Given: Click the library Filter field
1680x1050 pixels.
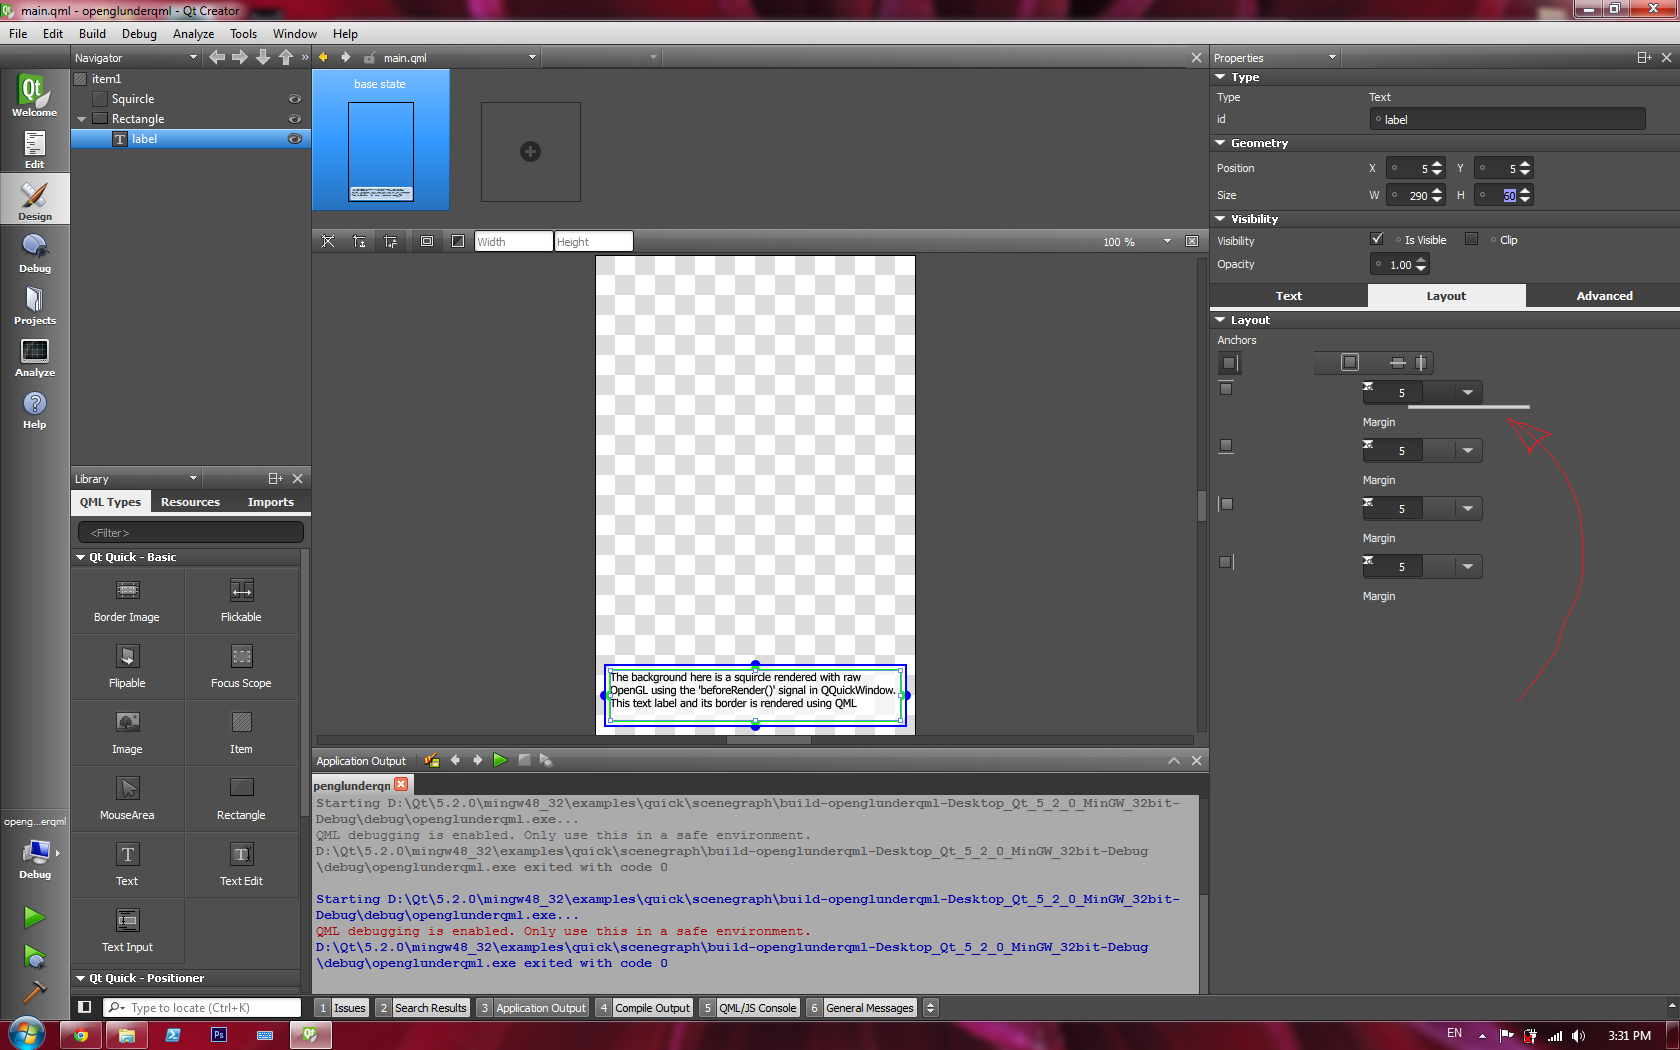Looking at the screenshot, I should (x=190, y=533).
